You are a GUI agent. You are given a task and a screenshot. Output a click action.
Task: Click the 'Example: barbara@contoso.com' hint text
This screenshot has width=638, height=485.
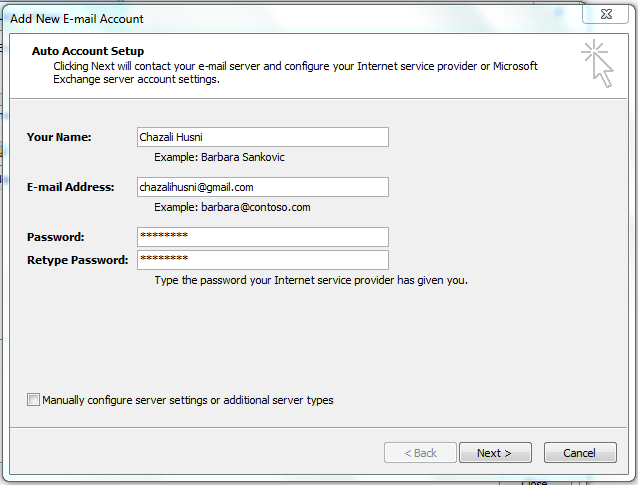(232, 208)
